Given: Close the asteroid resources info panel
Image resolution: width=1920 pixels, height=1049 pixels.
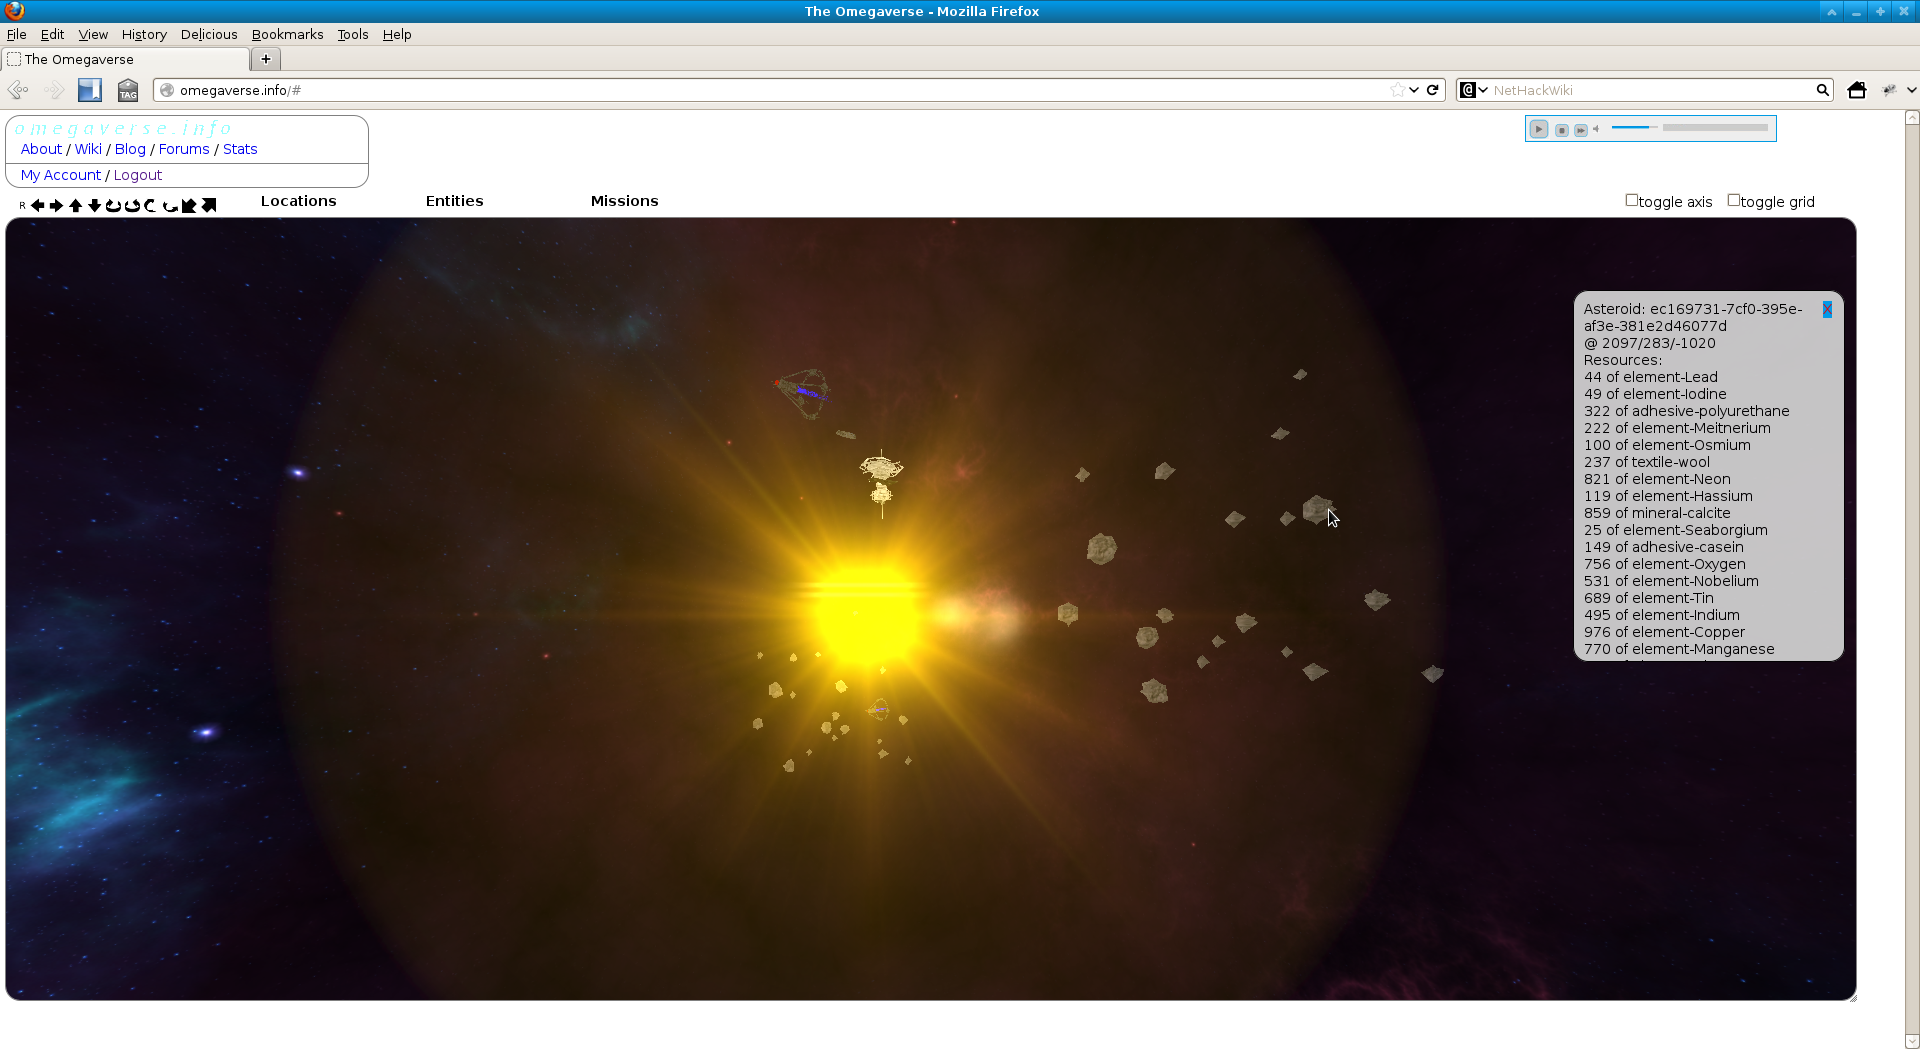Looking at the screenshot, I should (x=1827, y=309).
